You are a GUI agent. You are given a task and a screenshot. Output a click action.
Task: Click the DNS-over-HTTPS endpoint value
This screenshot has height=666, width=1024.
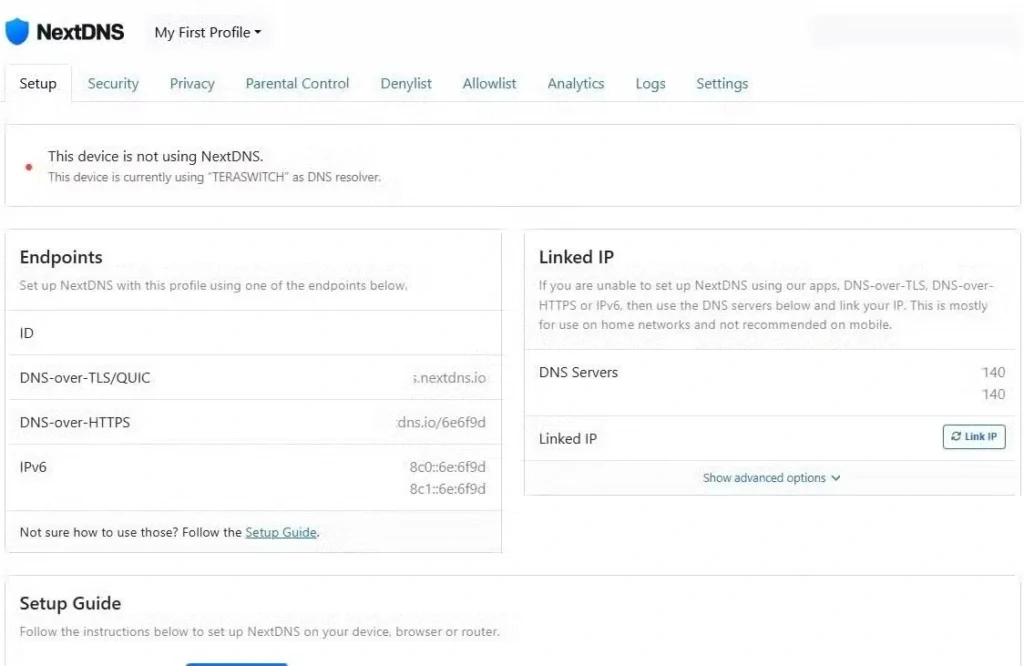click(x=441, y=422)
